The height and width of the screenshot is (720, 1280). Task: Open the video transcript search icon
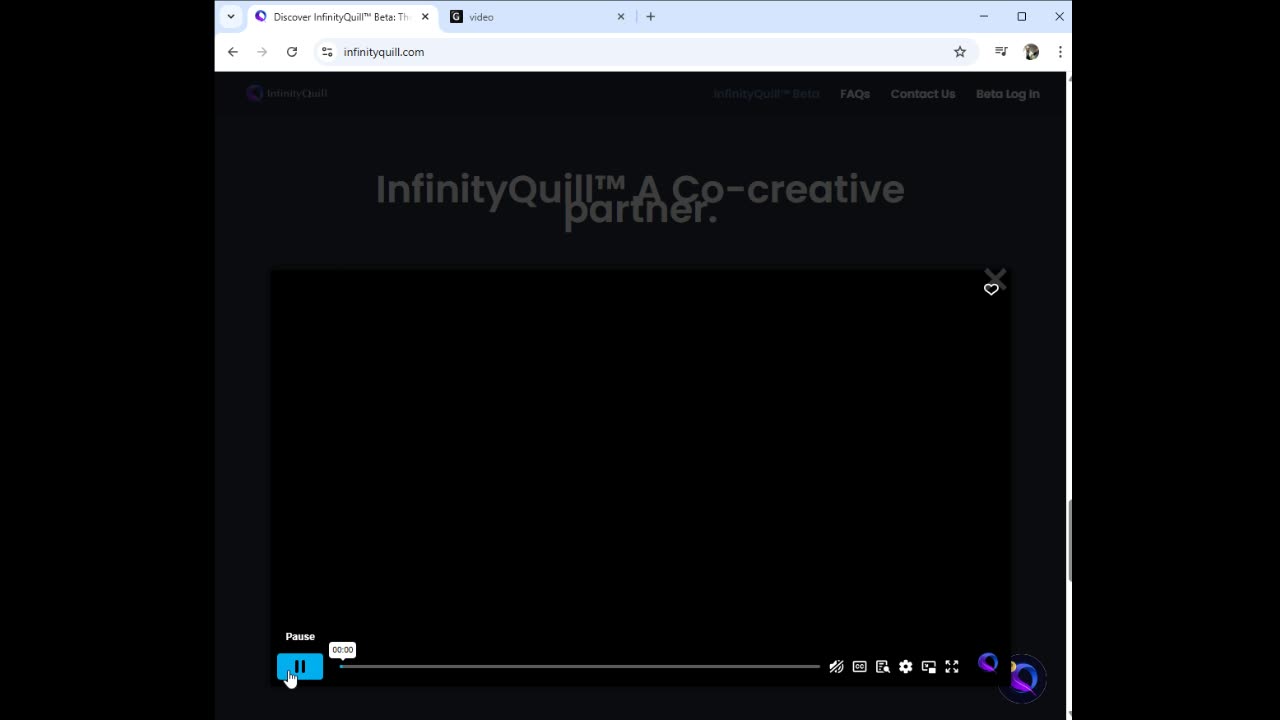(x=882, y=667)
